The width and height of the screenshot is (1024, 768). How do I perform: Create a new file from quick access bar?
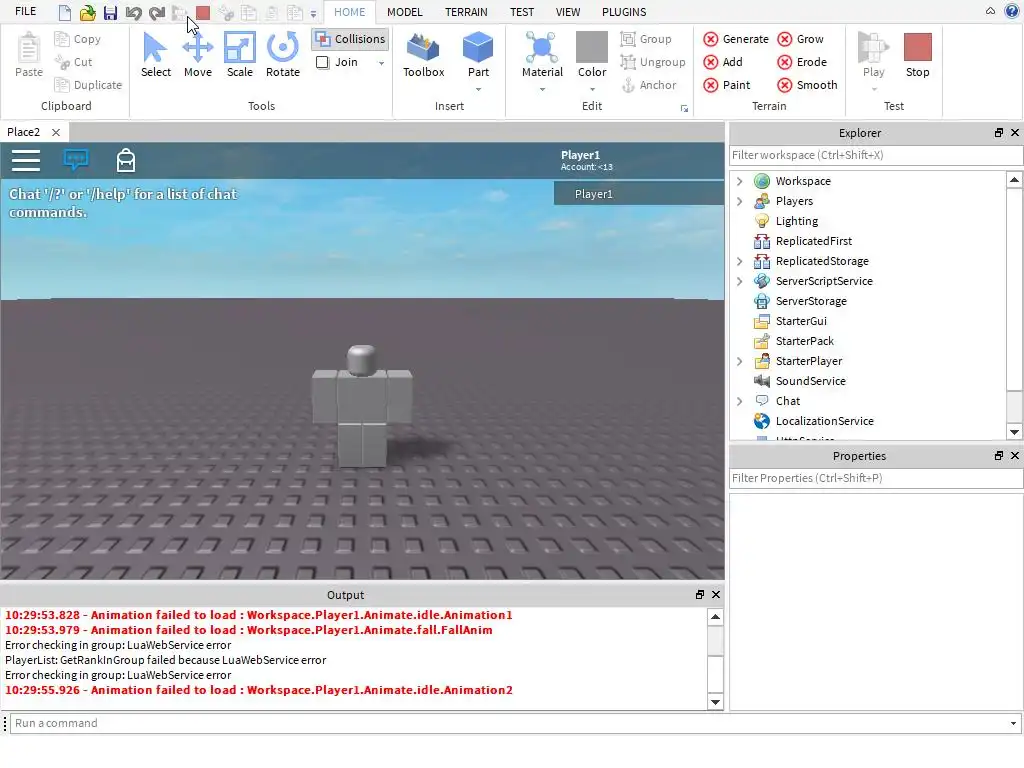tap(65, 12)
